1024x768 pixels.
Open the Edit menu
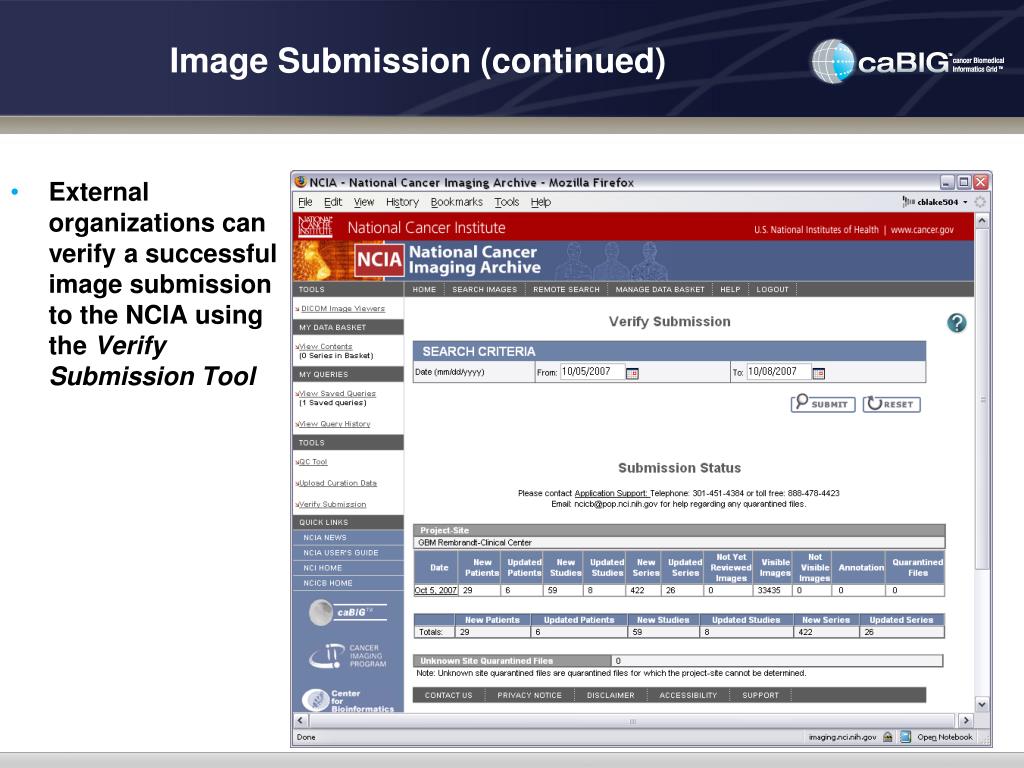(332, 202)
